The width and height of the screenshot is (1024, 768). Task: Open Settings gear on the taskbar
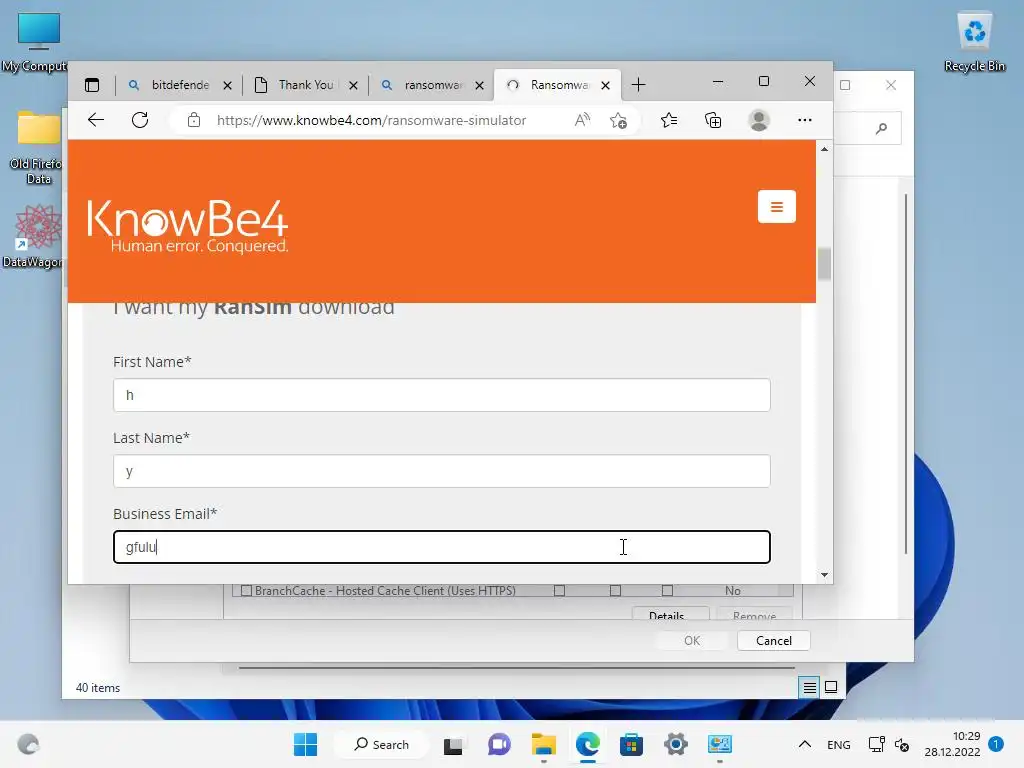(x=676, y=744)
